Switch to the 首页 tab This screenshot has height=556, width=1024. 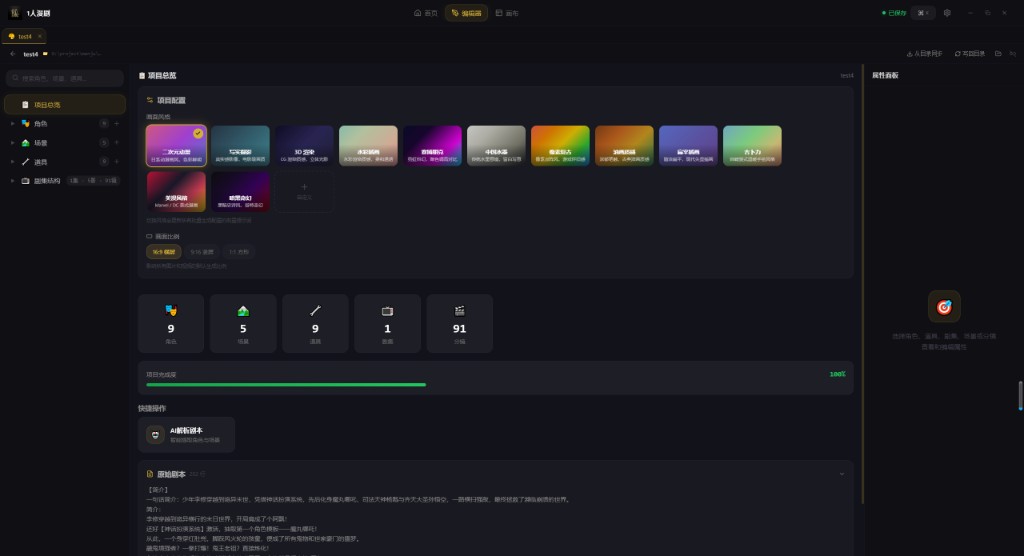coord(426,13)
